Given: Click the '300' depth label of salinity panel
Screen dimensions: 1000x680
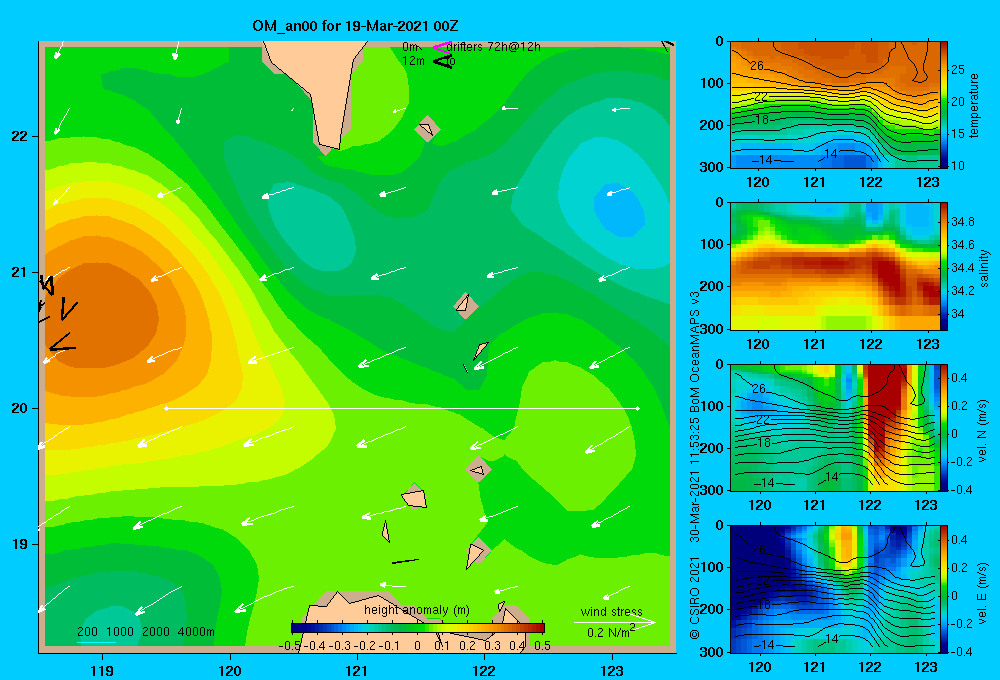Looking at the screenshot, I should [x=712, y=329].
